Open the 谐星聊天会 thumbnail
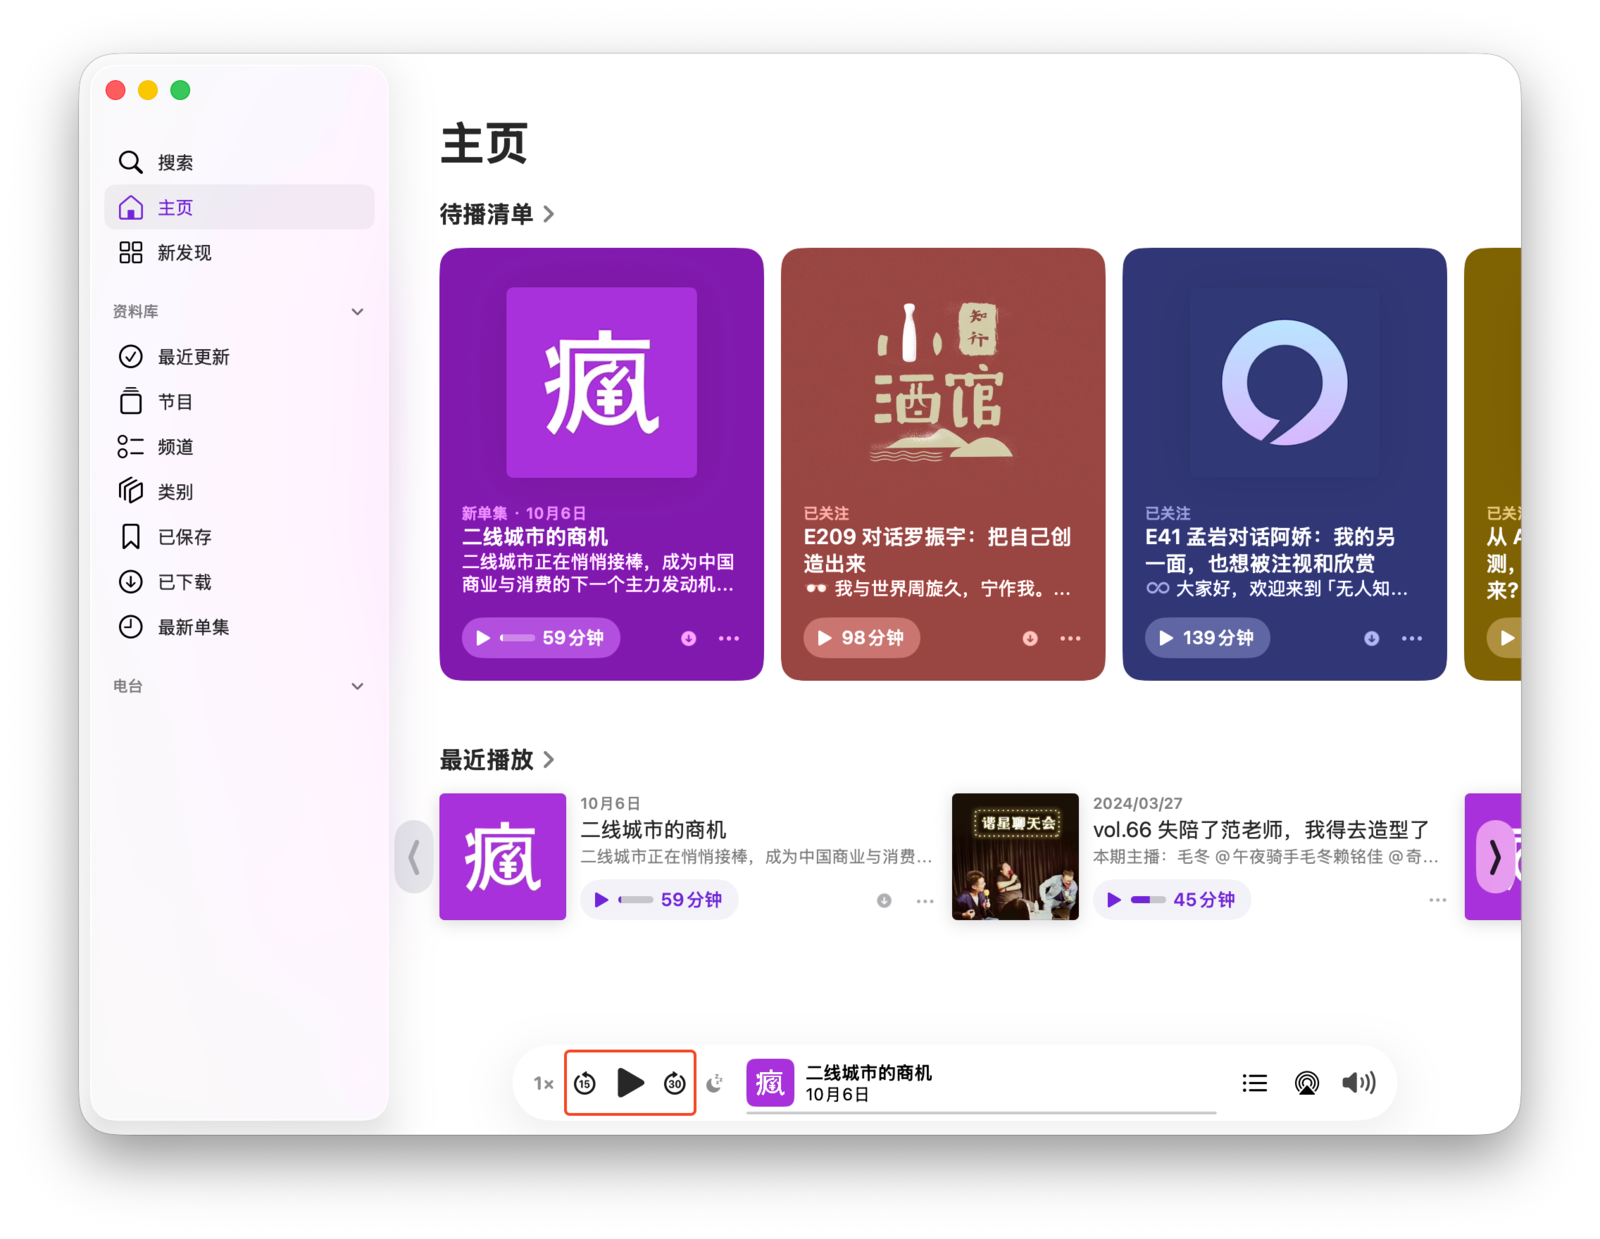This screenshot has height=1239, width=1600. coord(1015,857)
